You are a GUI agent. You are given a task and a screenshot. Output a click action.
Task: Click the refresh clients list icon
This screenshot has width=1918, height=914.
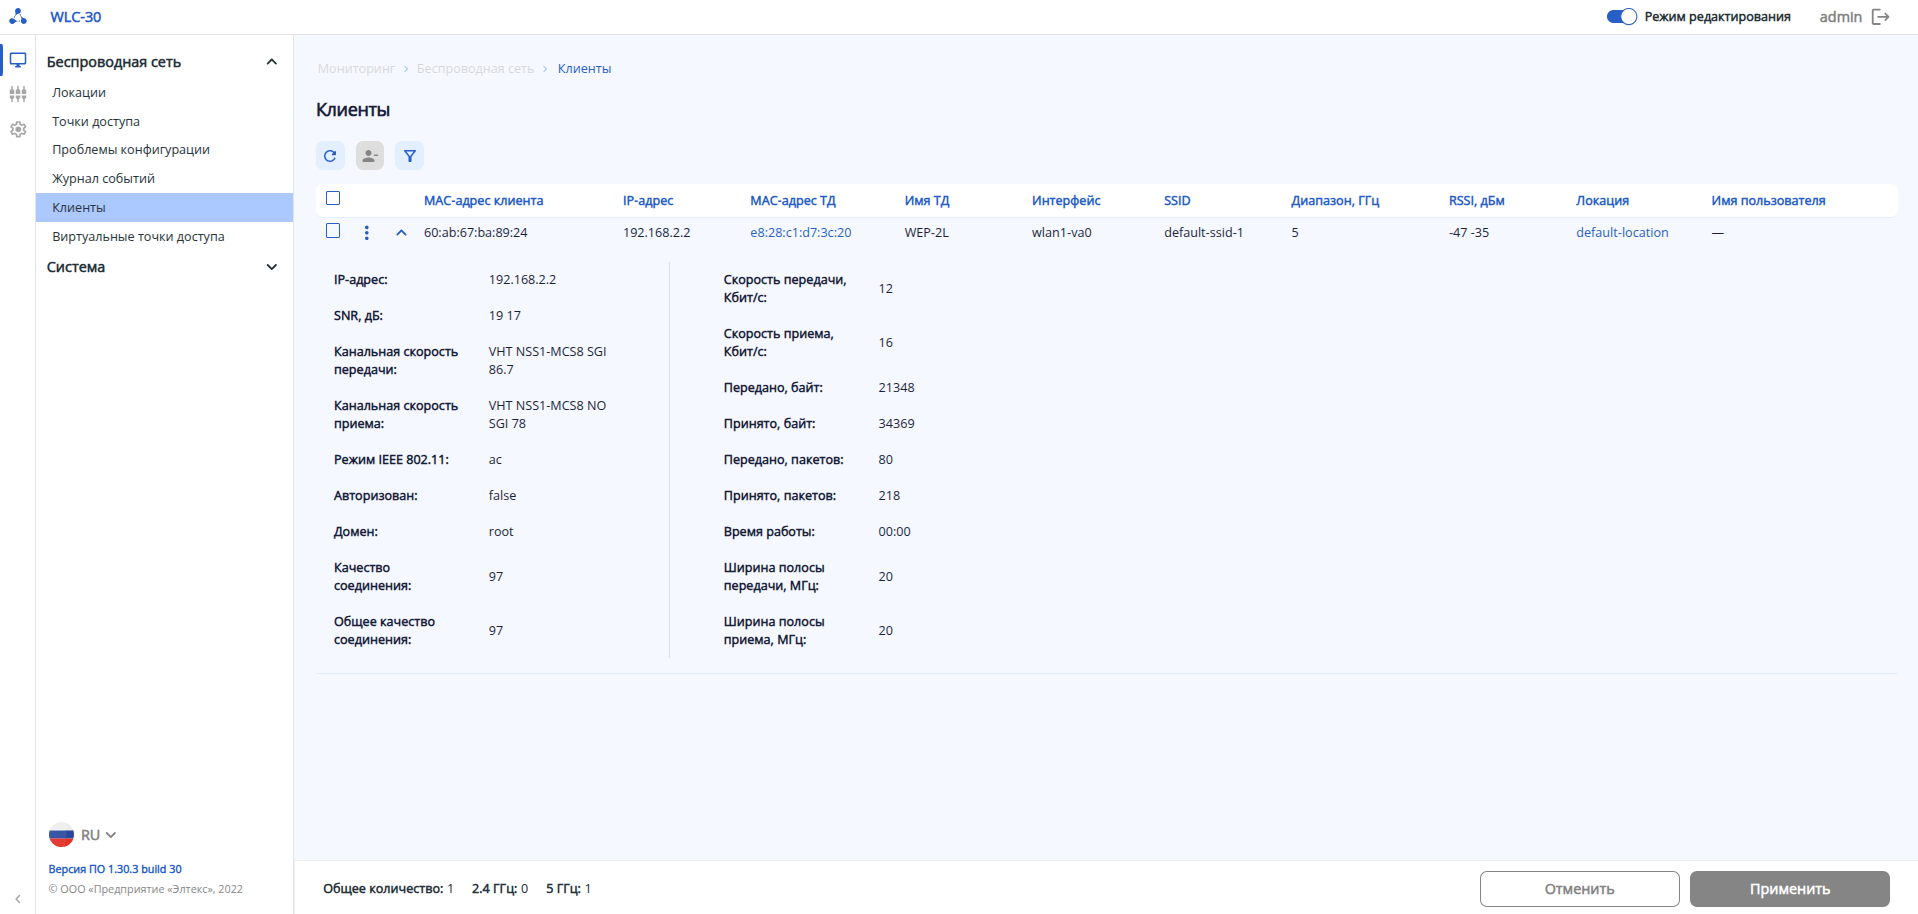pos(330,156)
